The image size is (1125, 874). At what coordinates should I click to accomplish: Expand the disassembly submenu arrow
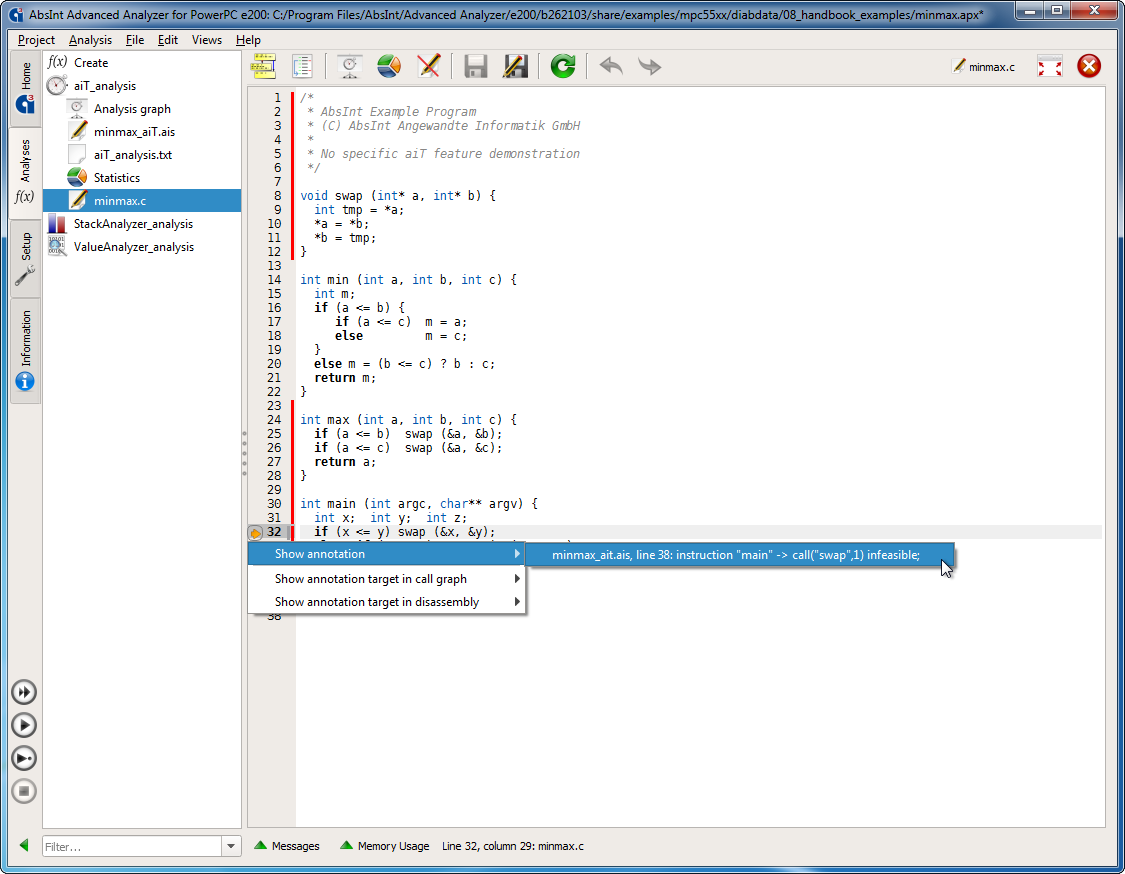coord(517,601)
